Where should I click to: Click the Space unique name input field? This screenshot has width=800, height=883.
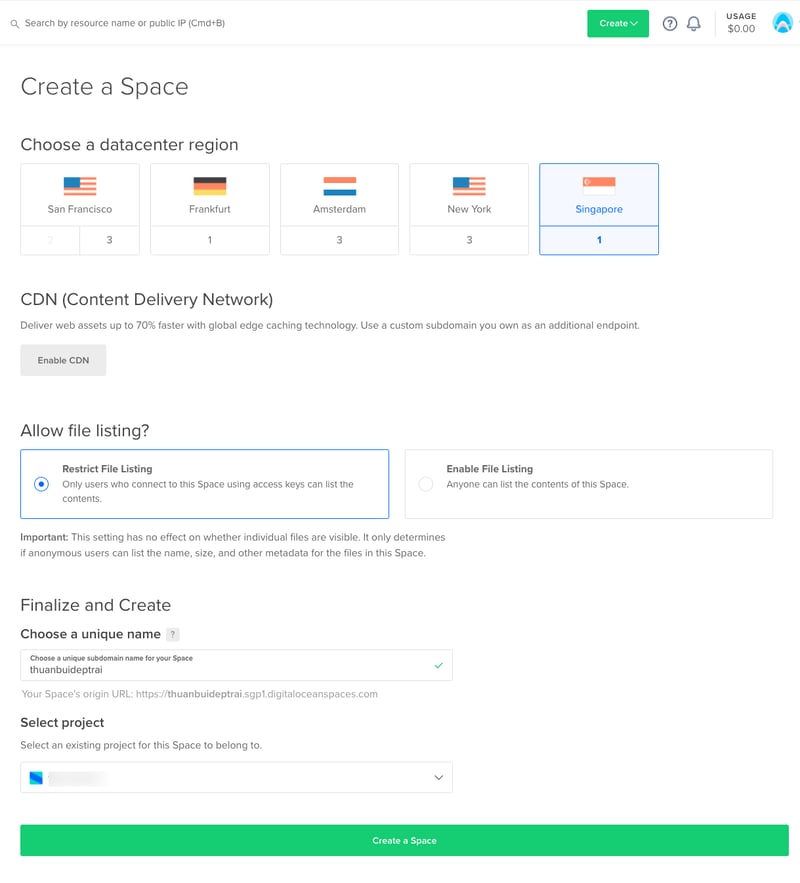(225, 669)
